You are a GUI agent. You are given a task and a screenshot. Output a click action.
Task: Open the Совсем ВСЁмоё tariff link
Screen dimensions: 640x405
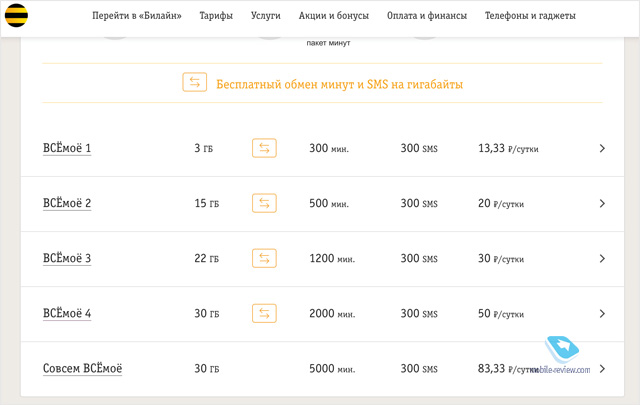click(82, 368)
